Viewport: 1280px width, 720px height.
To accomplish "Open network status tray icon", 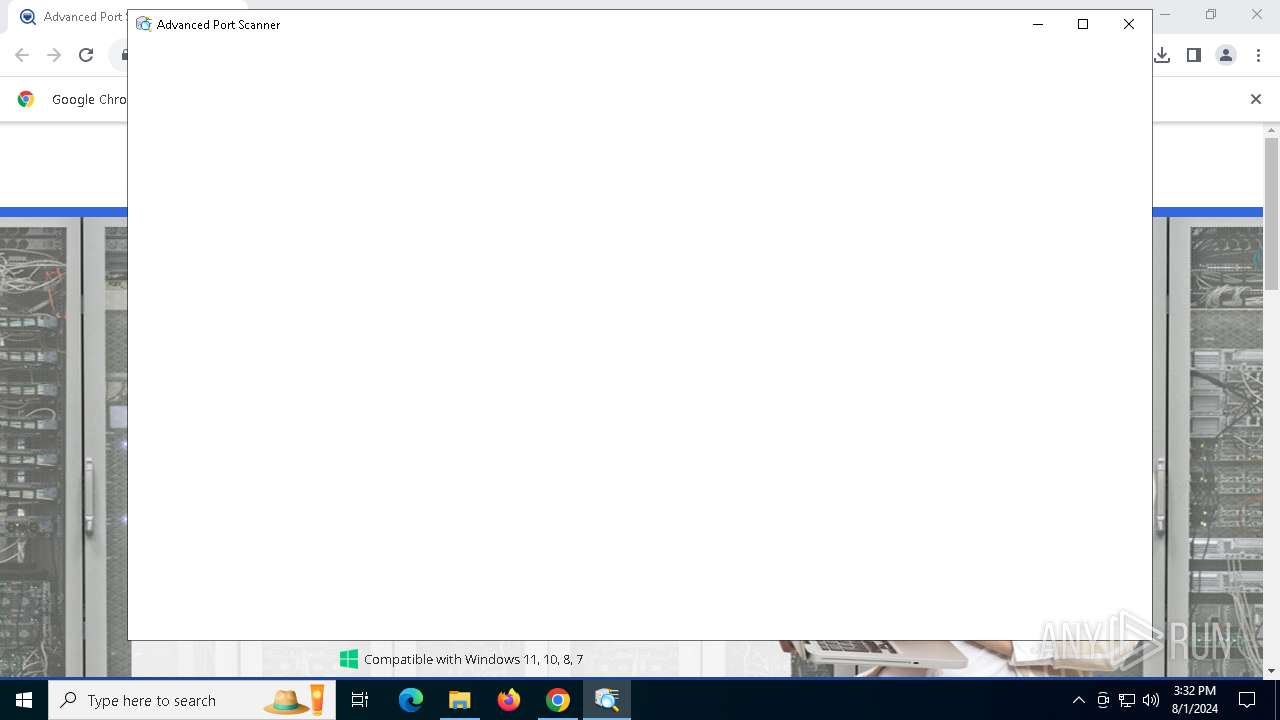I will (1127, 700).
